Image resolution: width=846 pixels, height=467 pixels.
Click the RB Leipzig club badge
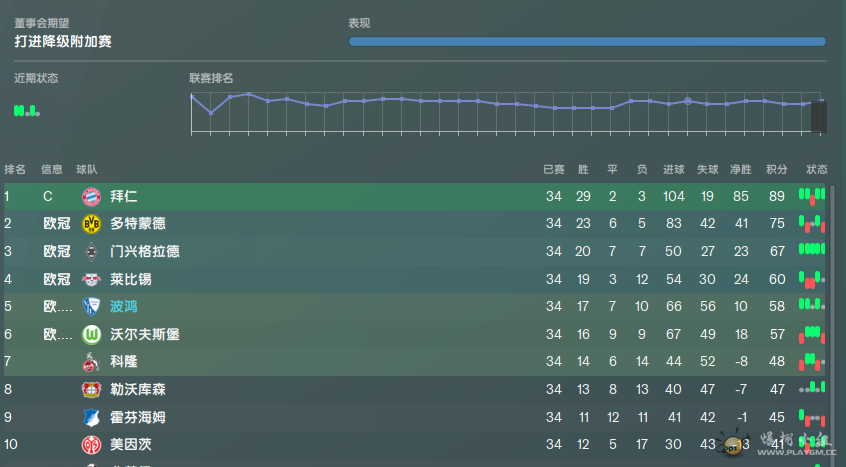[92, 279]
